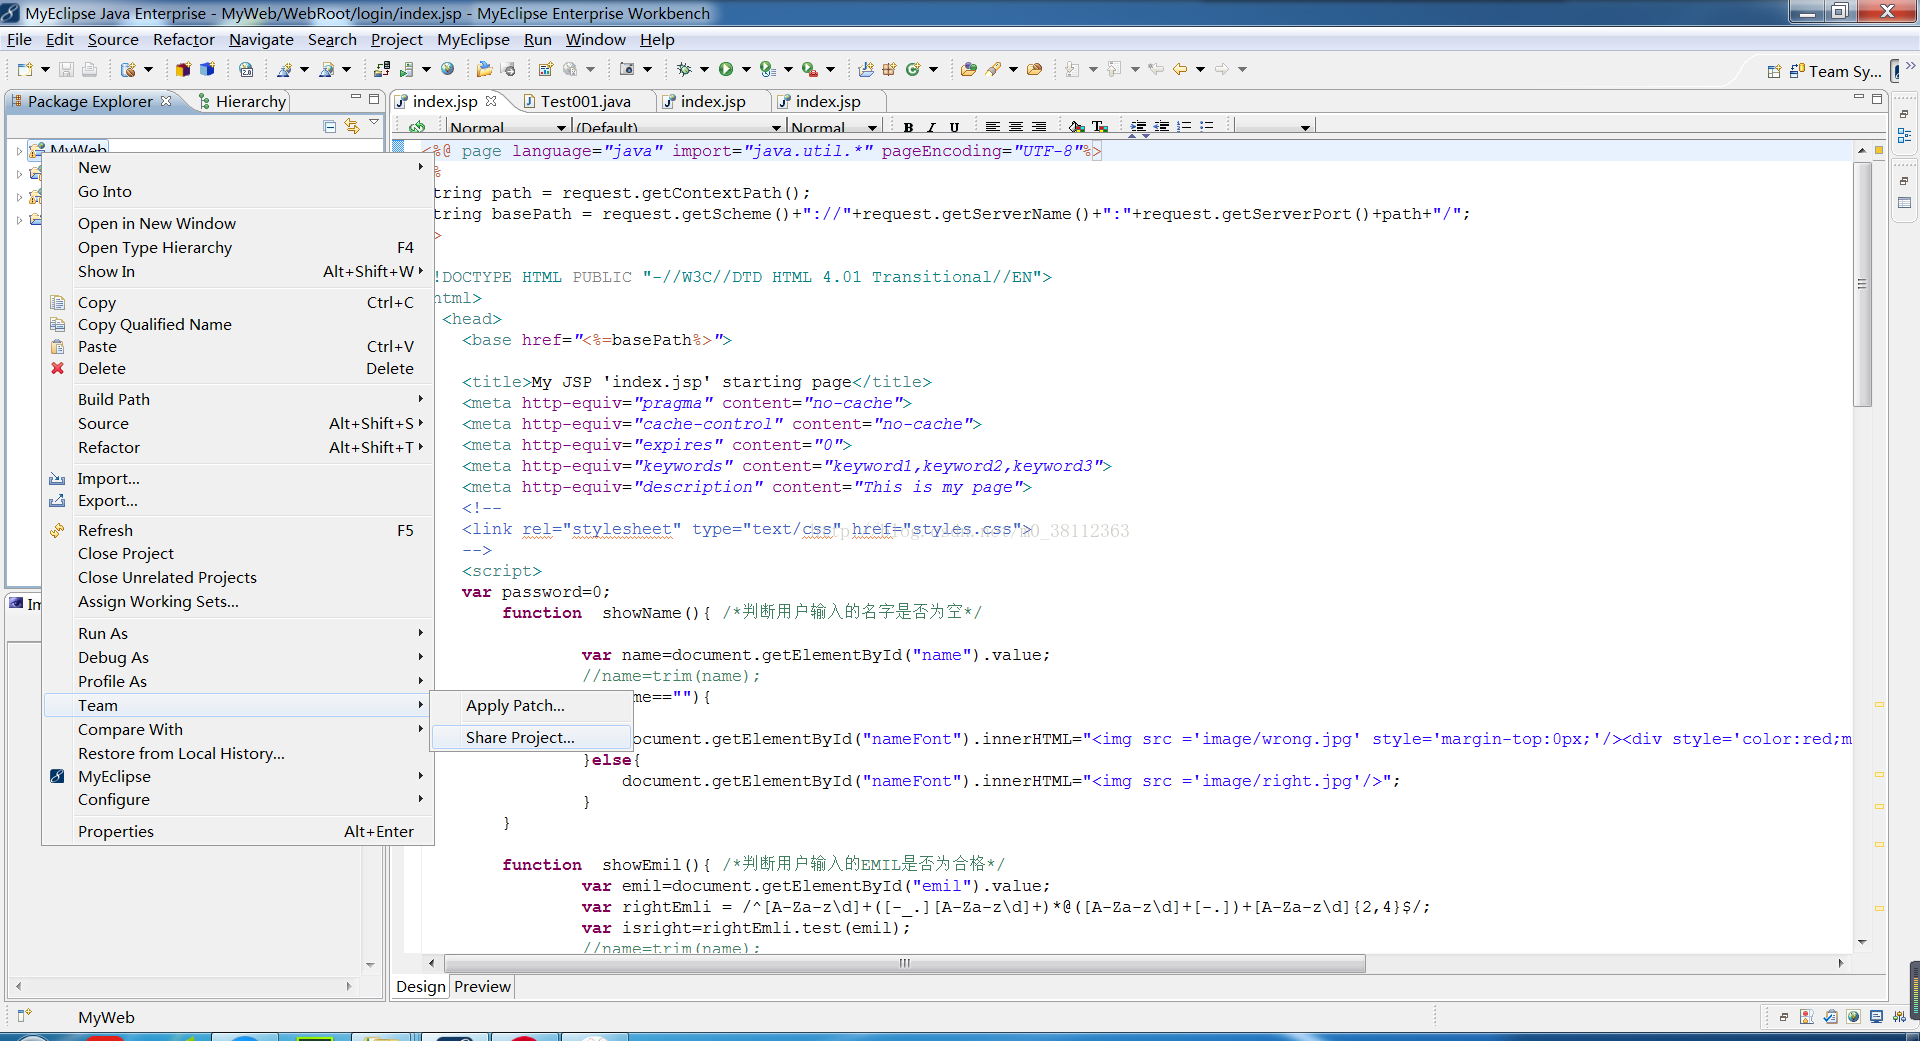Select Delete in the context menu
1920x1041 pixels.
(238, 369)
